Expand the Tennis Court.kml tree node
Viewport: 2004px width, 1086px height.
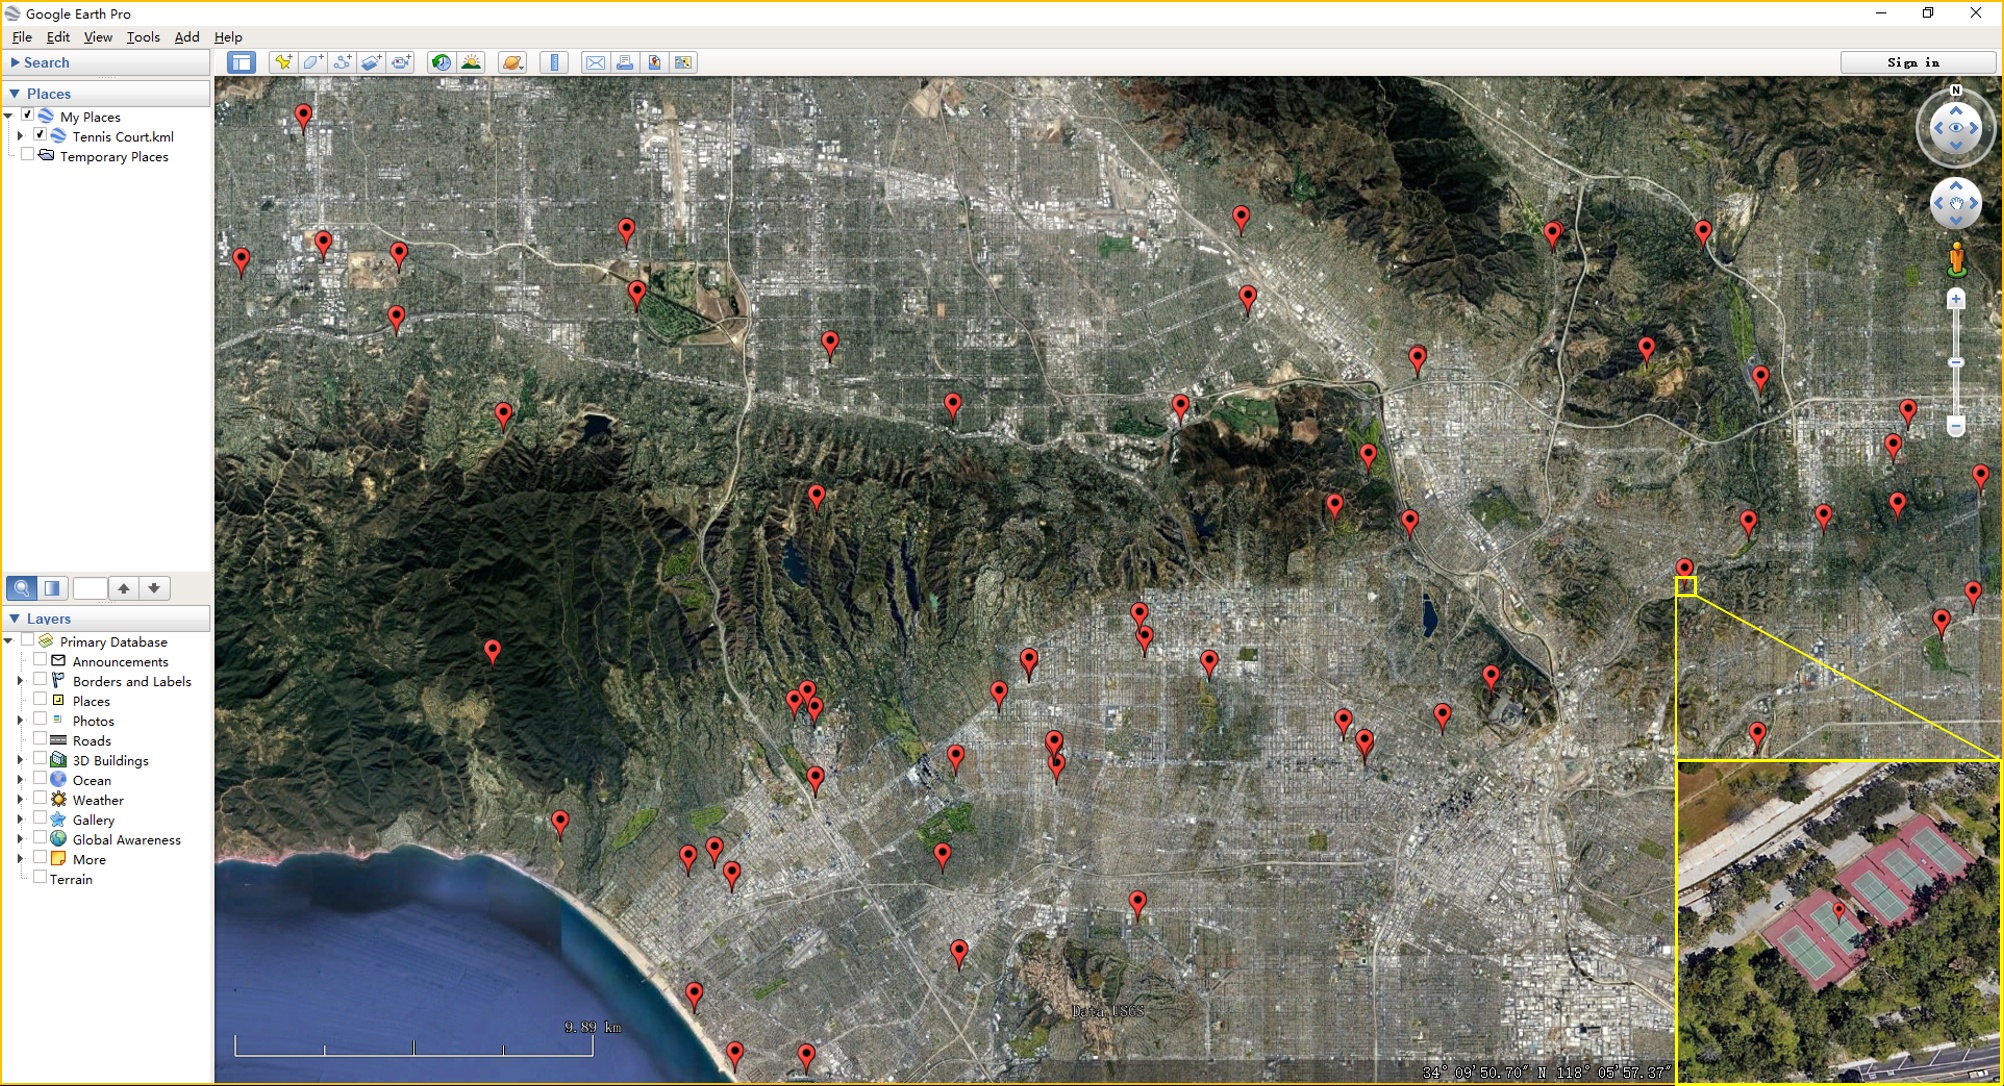pyautogui.click(x=20, y=136)
